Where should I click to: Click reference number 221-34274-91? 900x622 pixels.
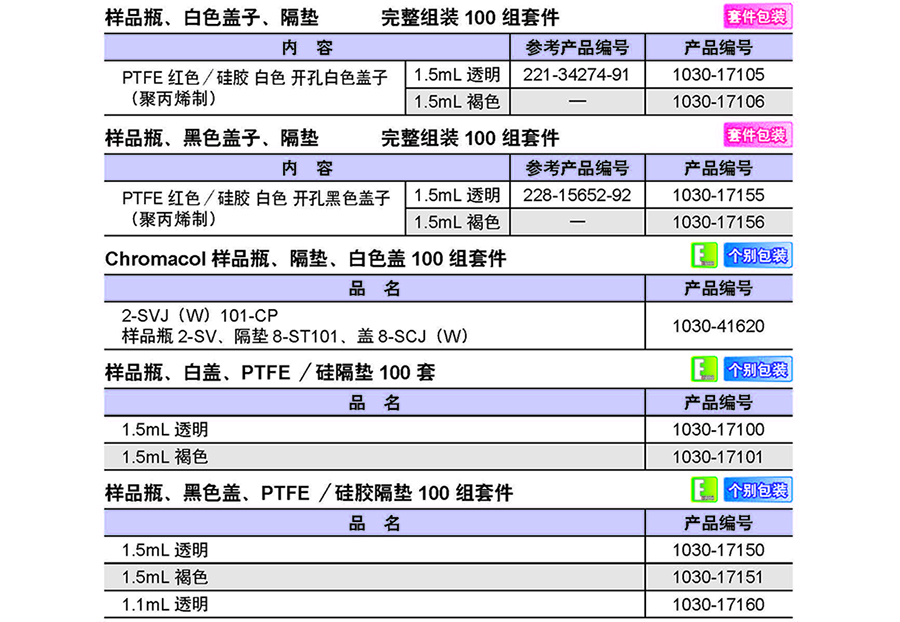coord(578,75)
